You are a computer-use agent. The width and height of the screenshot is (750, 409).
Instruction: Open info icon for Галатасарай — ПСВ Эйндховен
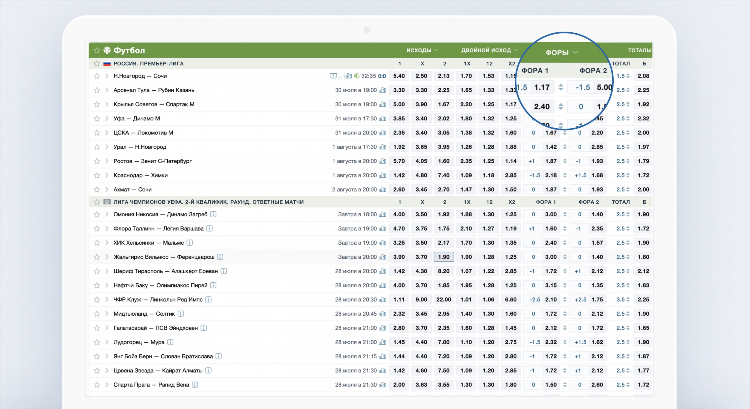point(204,328)
